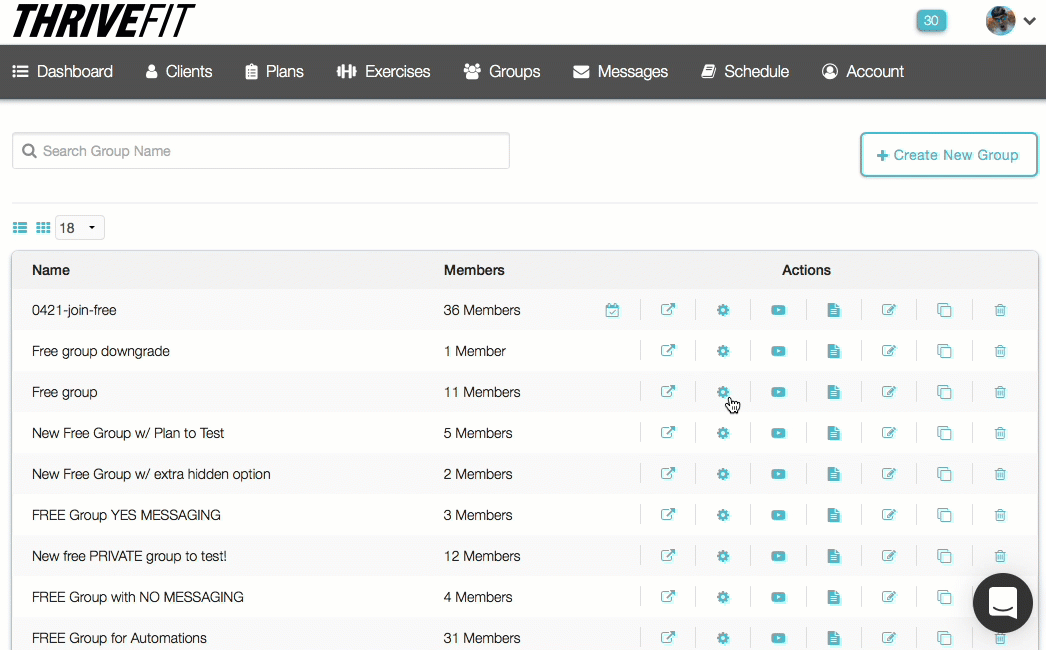Go to the Clients menu
The height and width of the screenshot is (650, 1046).
[x=179, y=72]
